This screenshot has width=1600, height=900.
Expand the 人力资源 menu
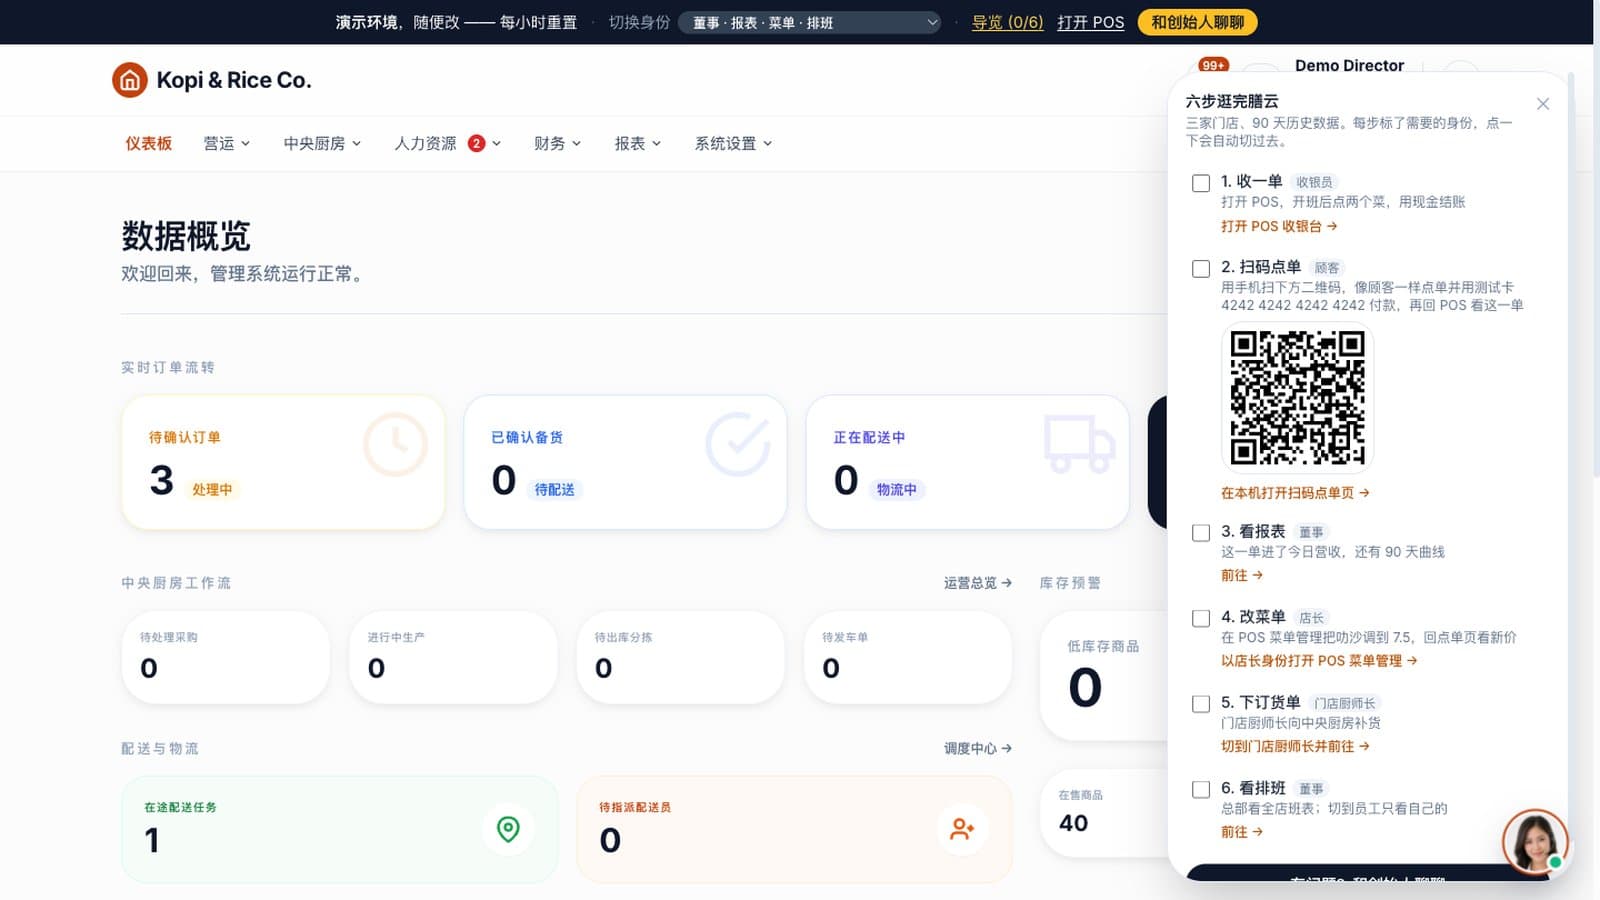pyautogui.click(x=447, y=143)
